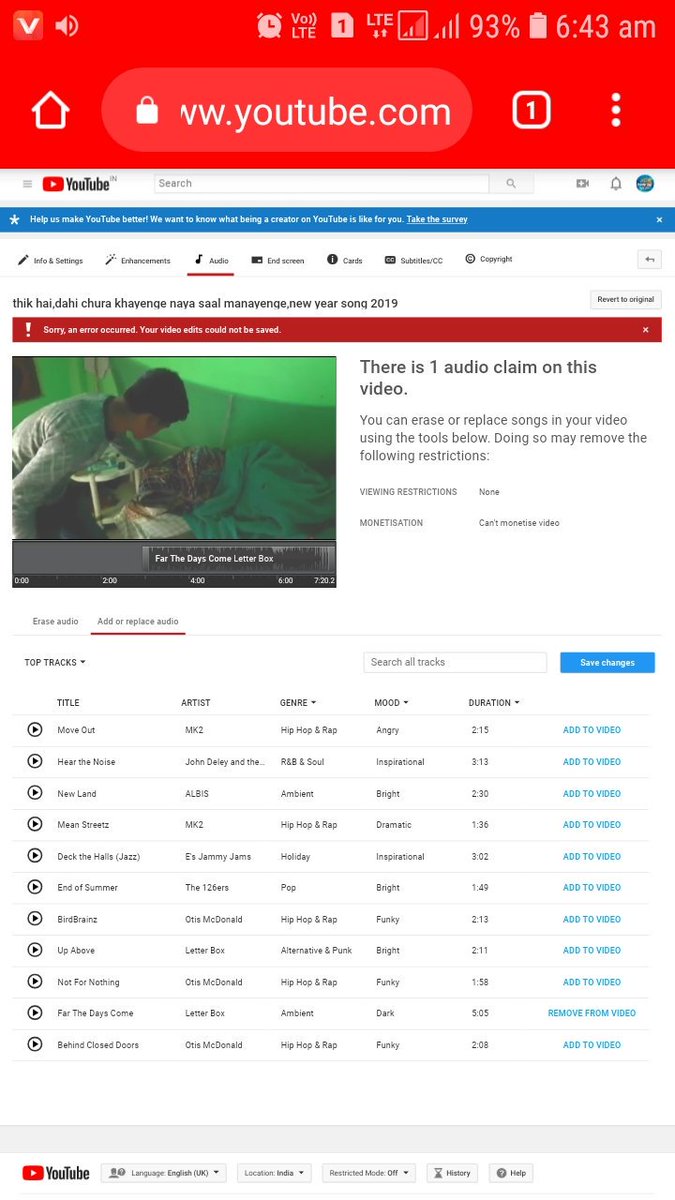Image resolution: width=675 pixels, height=1200 pixels.
Task: Open the YouTube hamburger guide menu
Action: point(27,184)
